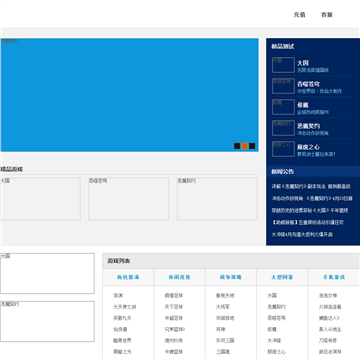The height and width of the screenshot is (360, 360).
Task: Select the last black carousel indicator square
Action: tap(252, 146)
